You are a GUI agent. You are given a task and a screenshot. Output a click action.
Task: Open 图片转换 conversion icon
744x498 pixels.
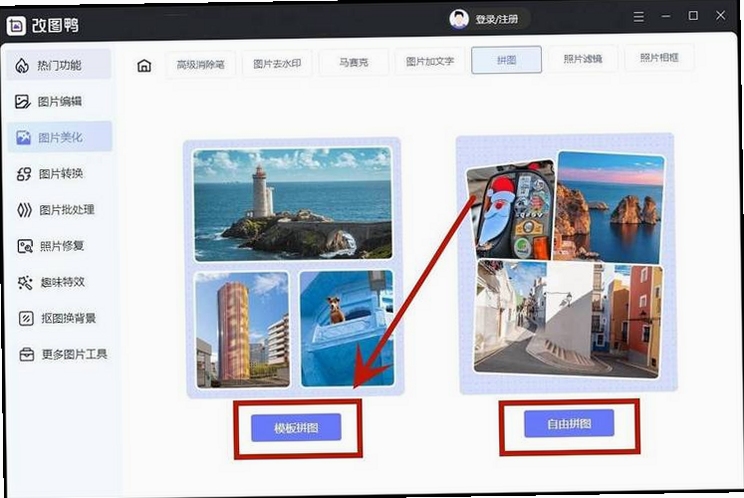[24, 174]
